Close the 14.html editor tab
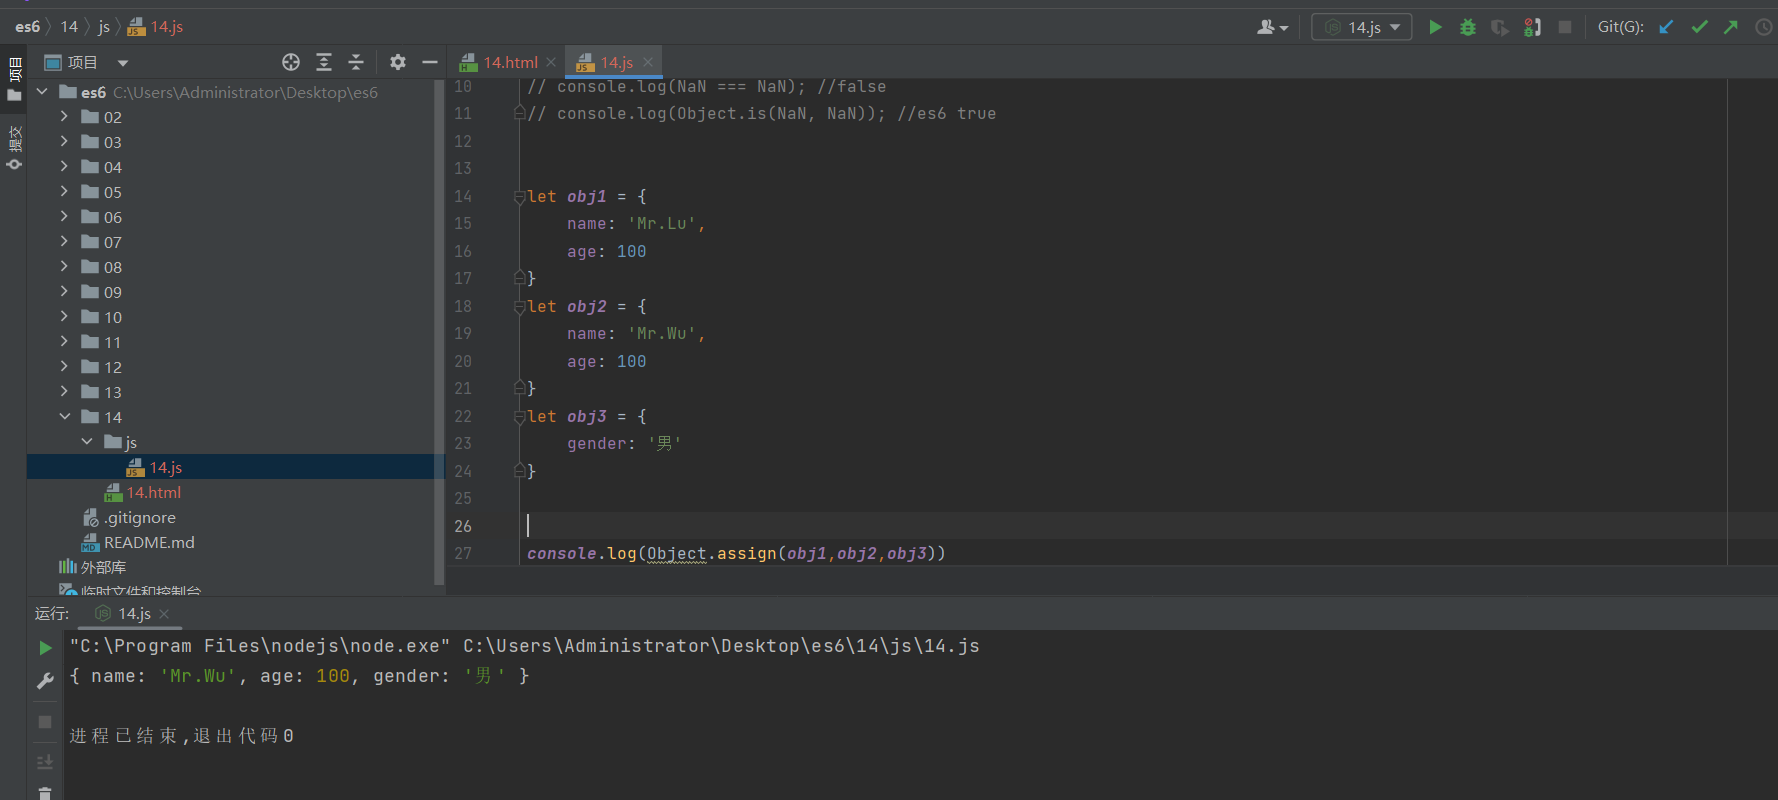 [x=551, y=62]
